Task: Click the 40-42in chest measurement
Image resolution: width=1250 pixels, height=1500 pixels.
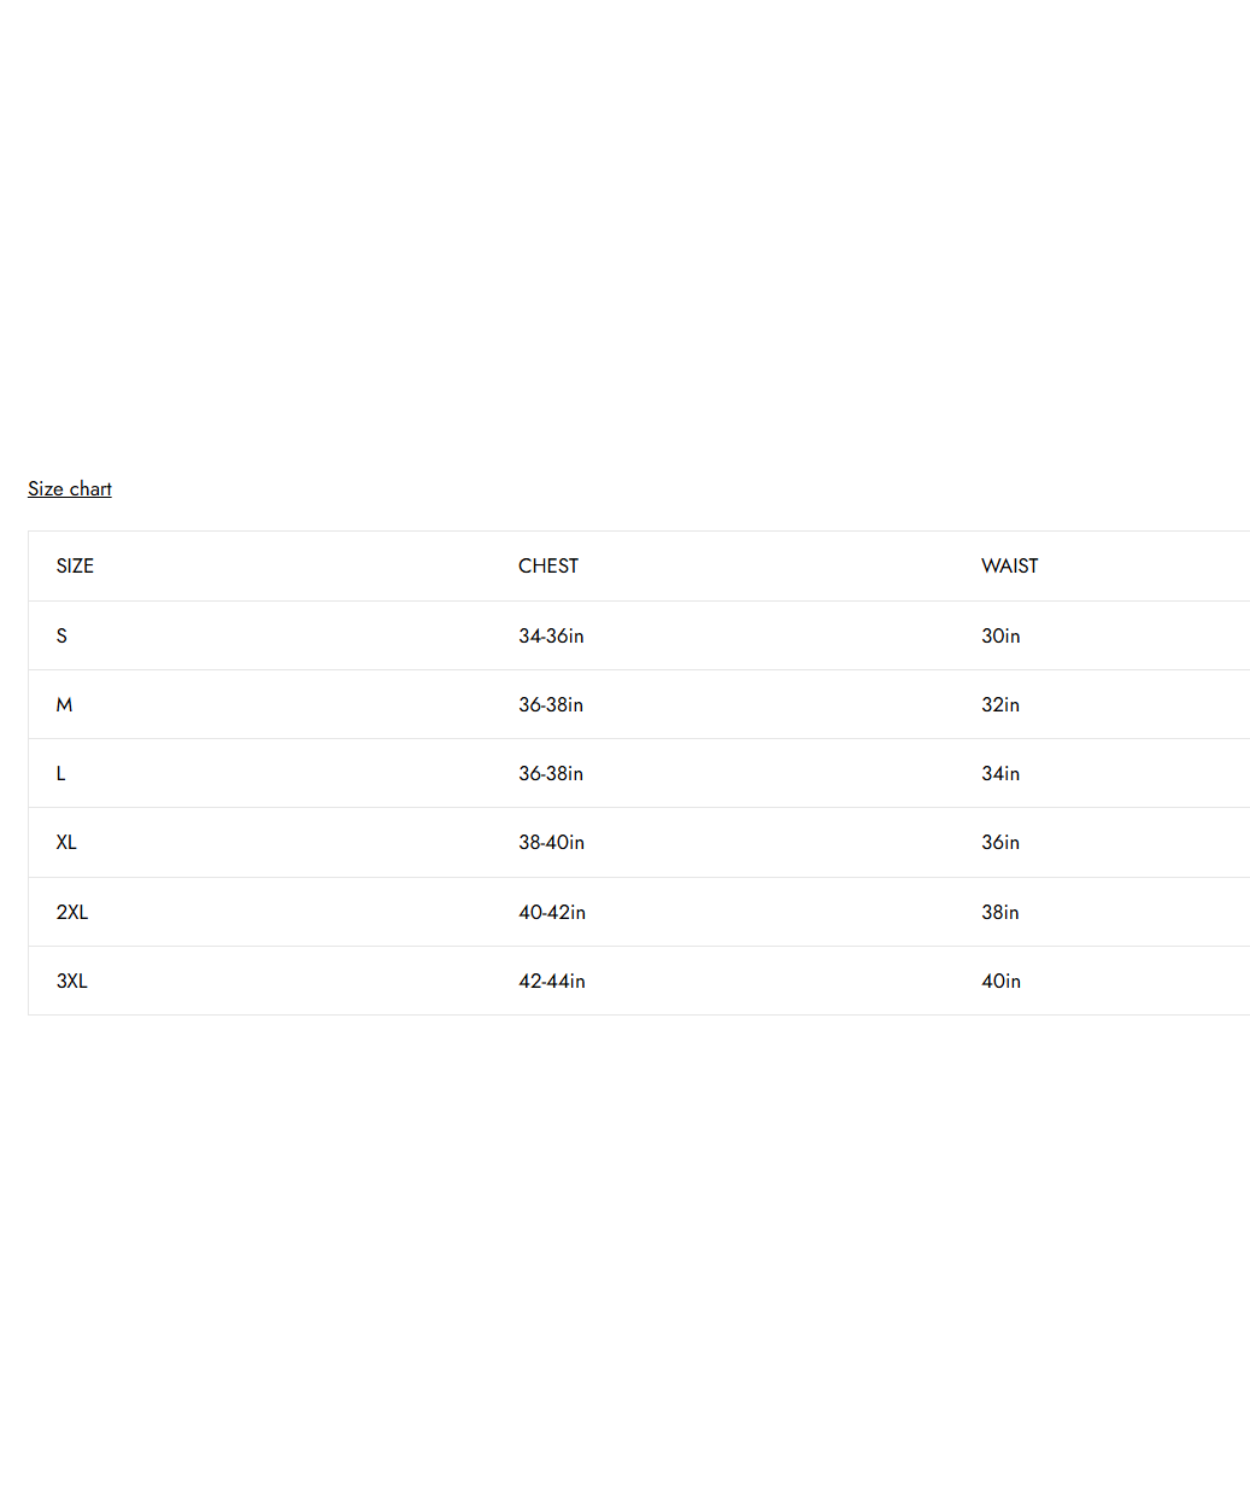Action: 552,912
